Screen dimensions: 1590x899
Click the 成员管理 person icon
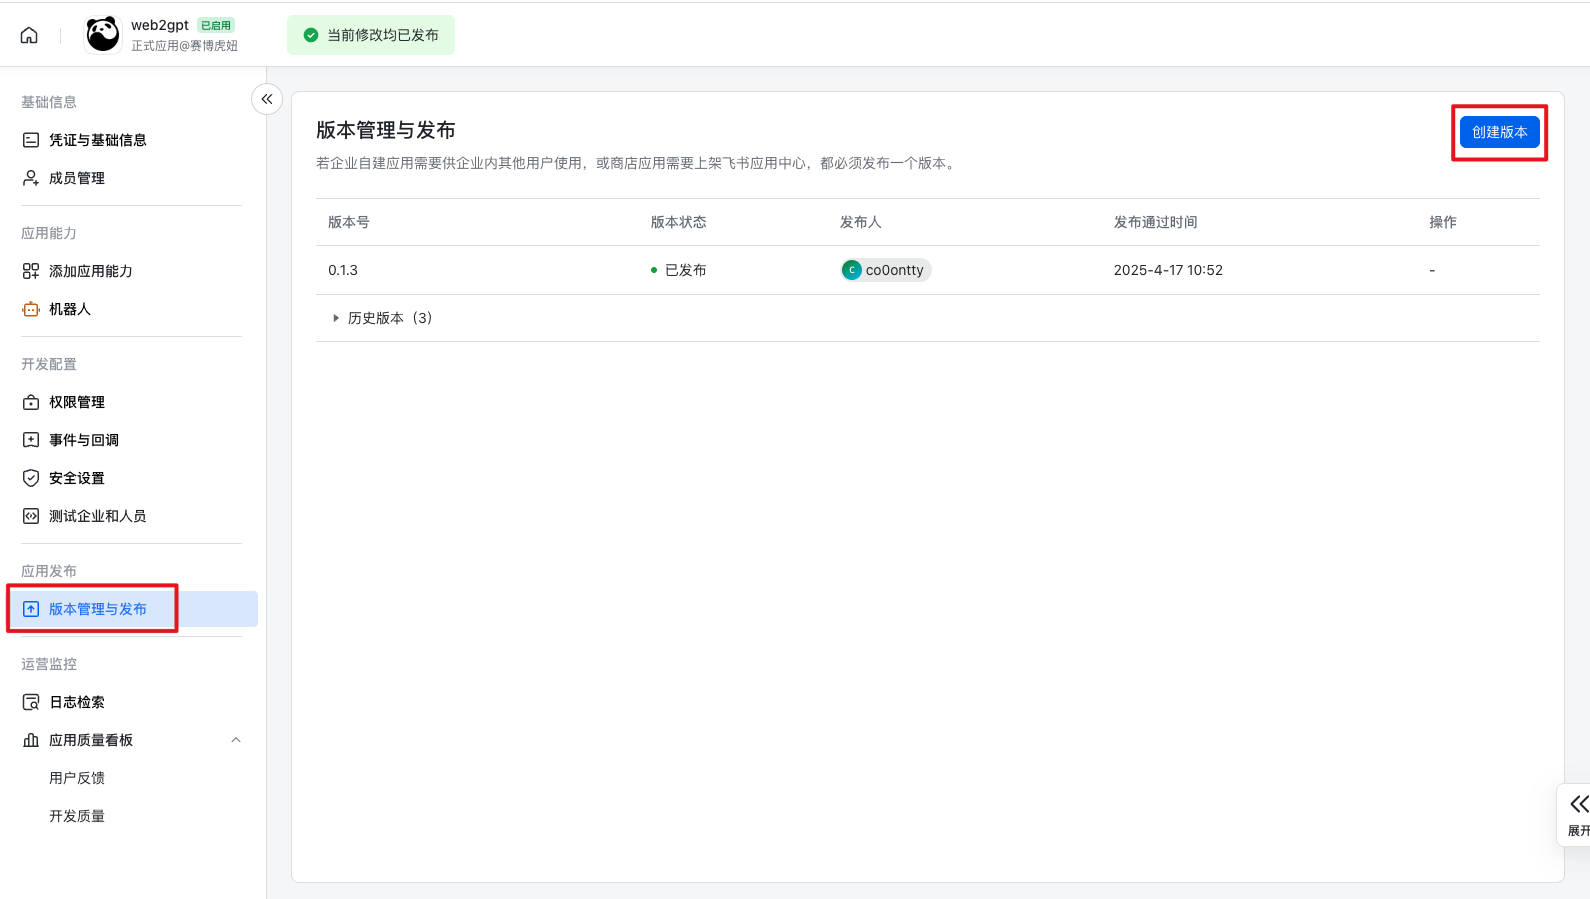[x=31, y=178]
